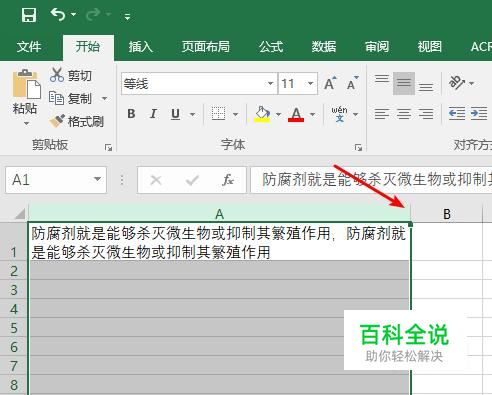The width and height of the screenshot is (492, 395).
Task: Click the 剪切 cut button
Action: pos(71,75)
